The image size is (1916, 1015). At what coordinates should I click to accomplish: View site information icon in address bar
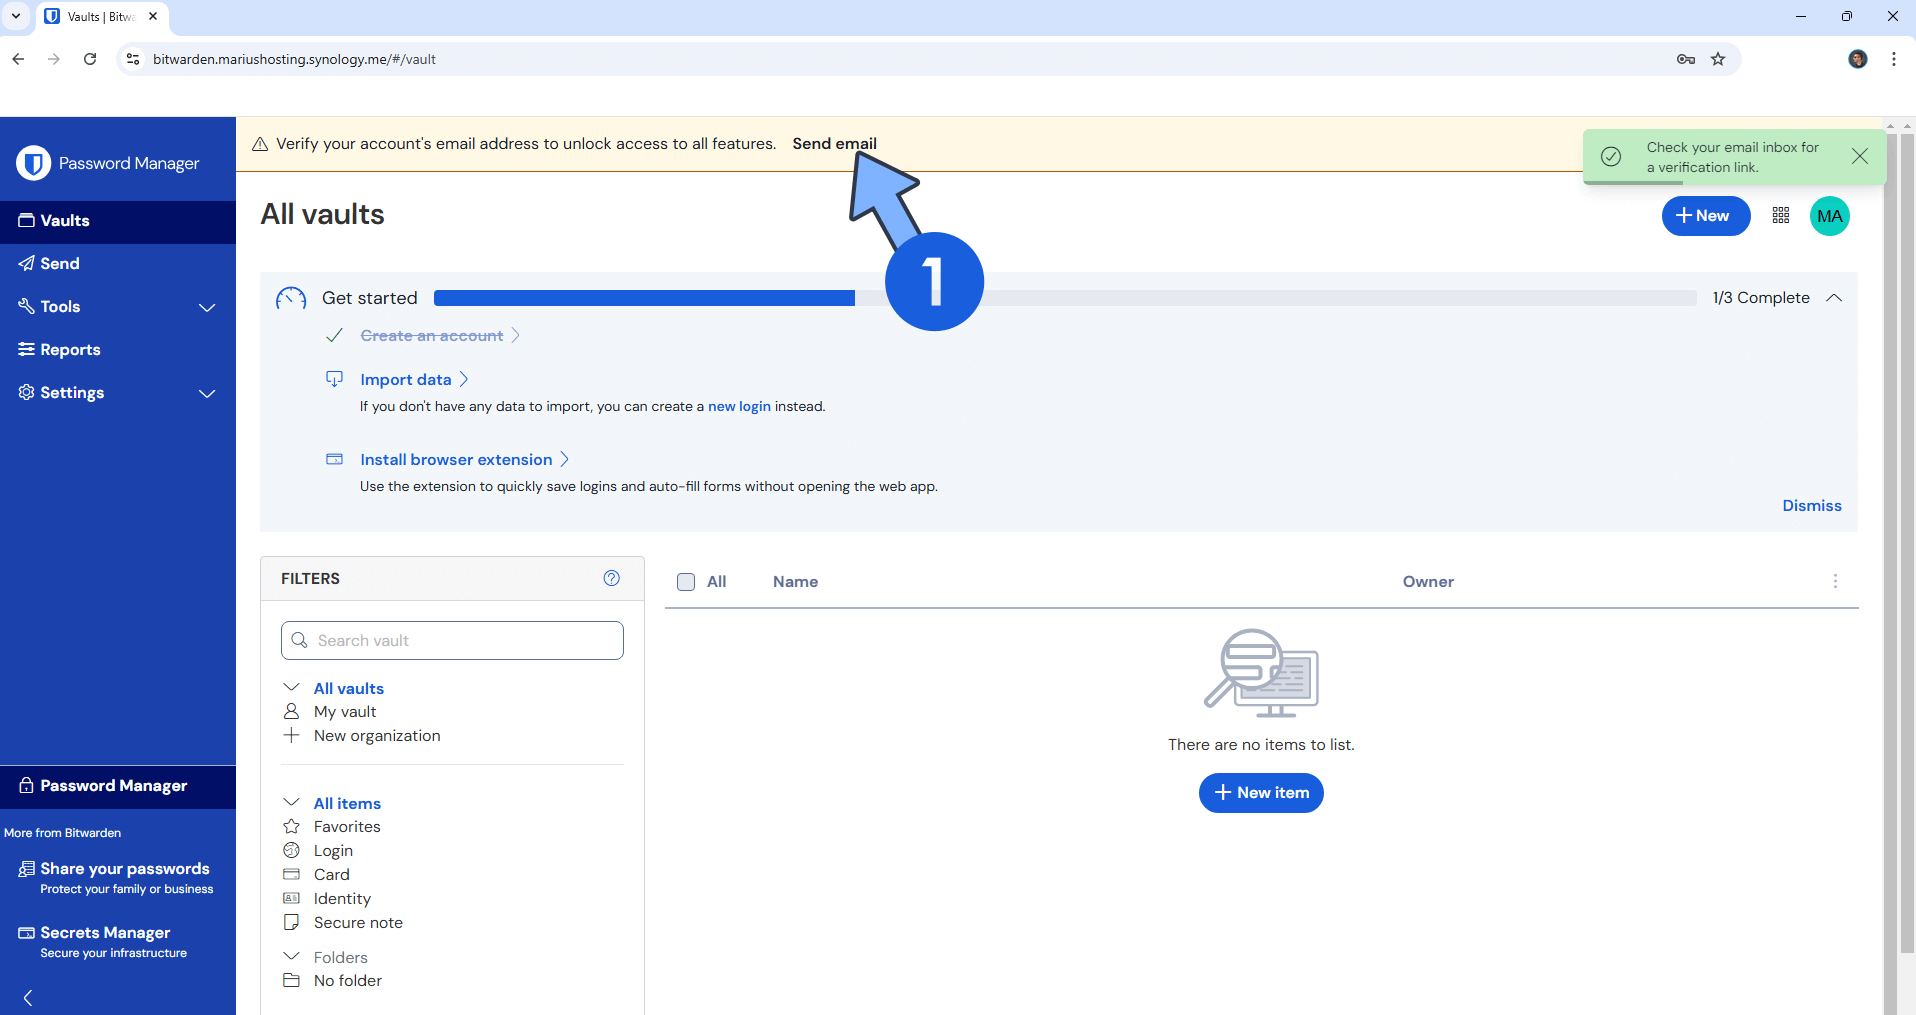(x=133, y=59)
